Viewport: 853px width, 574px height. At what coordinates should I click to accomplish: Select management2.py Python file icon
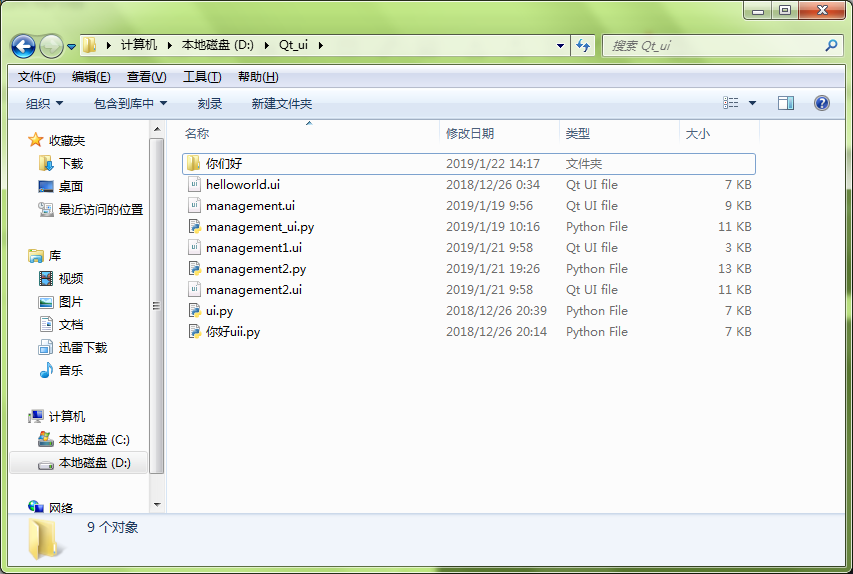[x=194, y=268]
